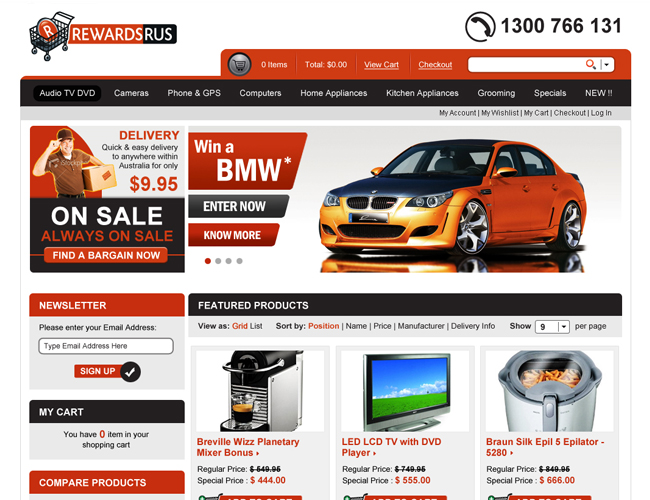The image size is (650, 500).
Task: Click LCD TV product image
Action: tap(405, 391)
